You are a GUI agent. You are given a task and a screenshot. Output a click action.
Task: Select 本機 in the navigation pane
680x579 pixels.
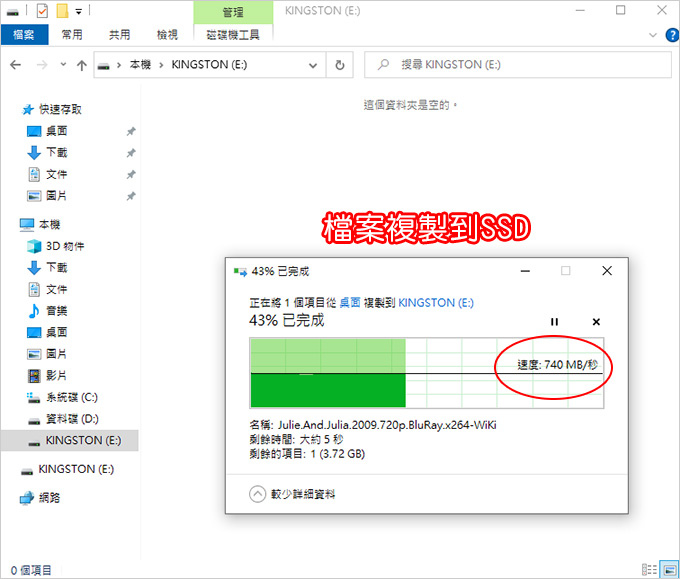[x=49, y=224]
